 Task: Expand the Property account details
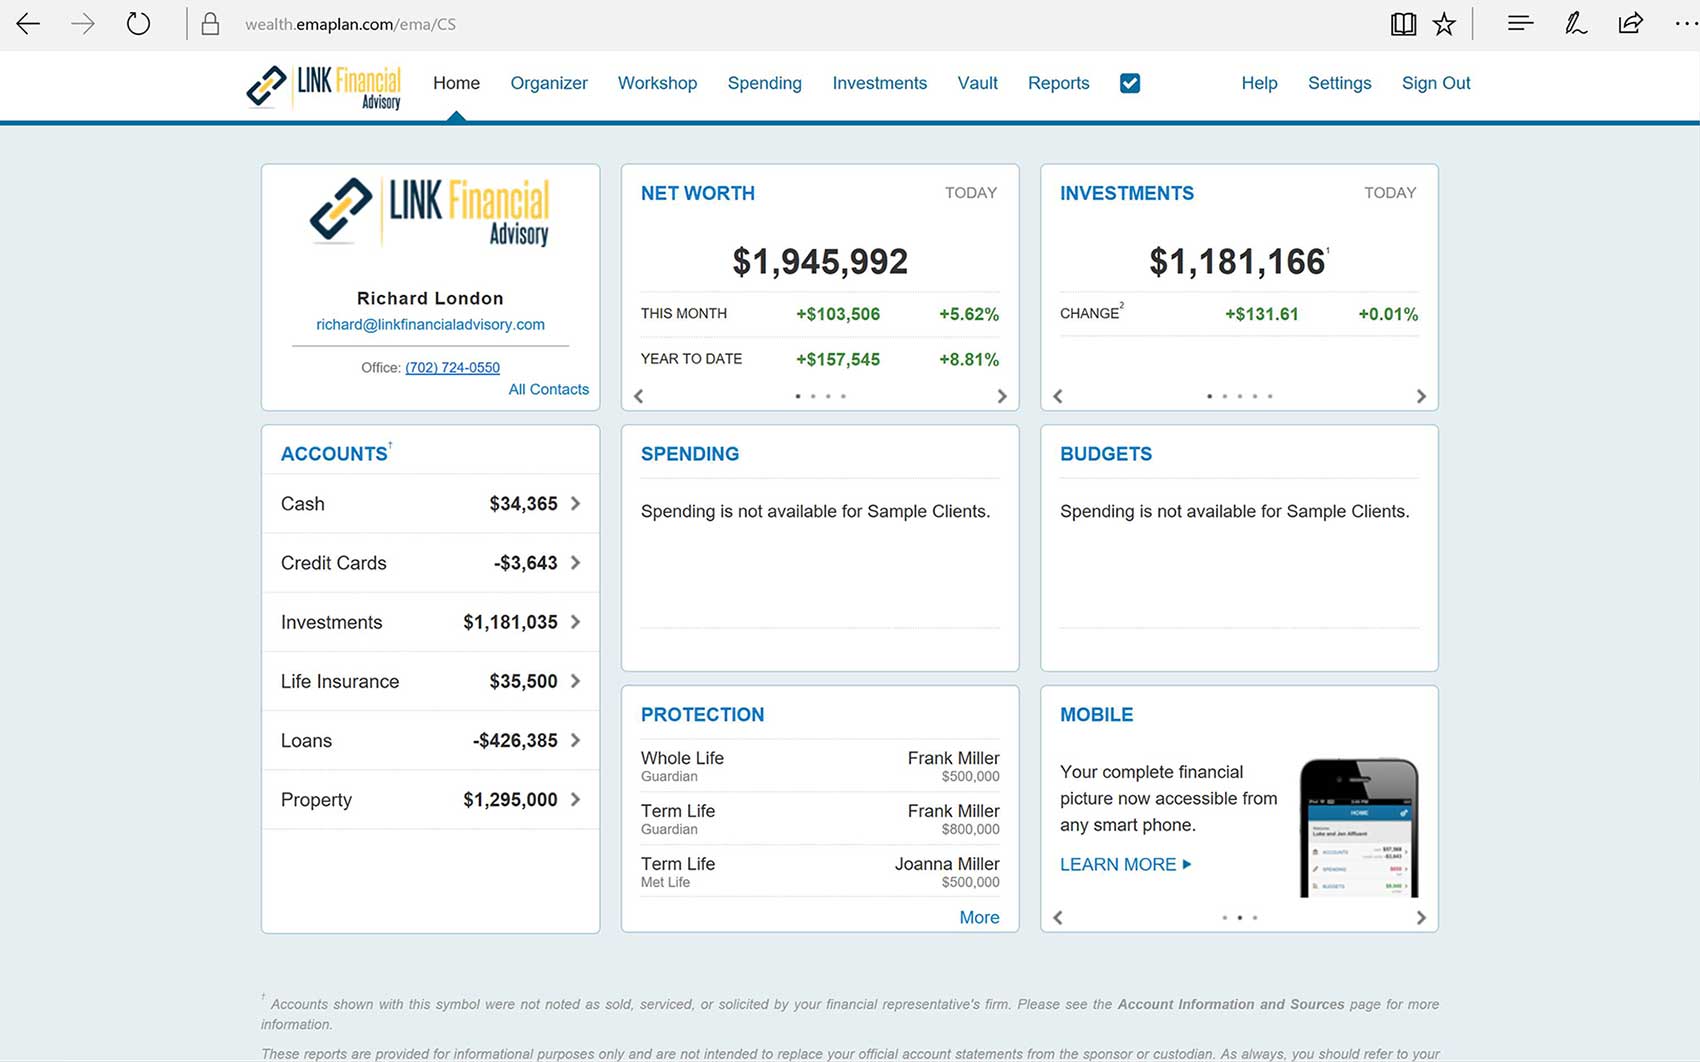573,800
